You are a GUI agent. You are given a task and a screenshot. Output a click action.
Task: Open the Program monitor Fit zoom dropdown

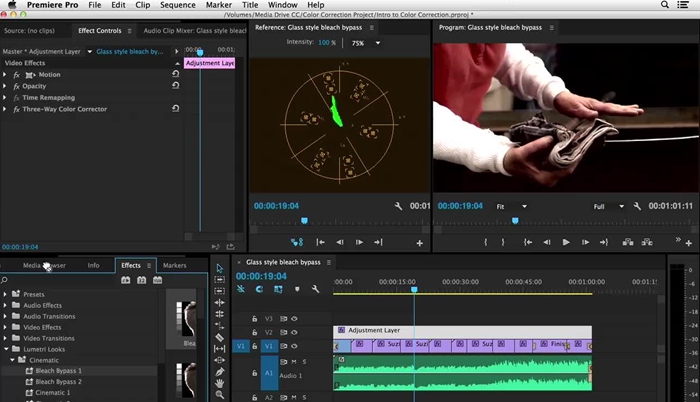pyautogui.click(x=510, y=206)
